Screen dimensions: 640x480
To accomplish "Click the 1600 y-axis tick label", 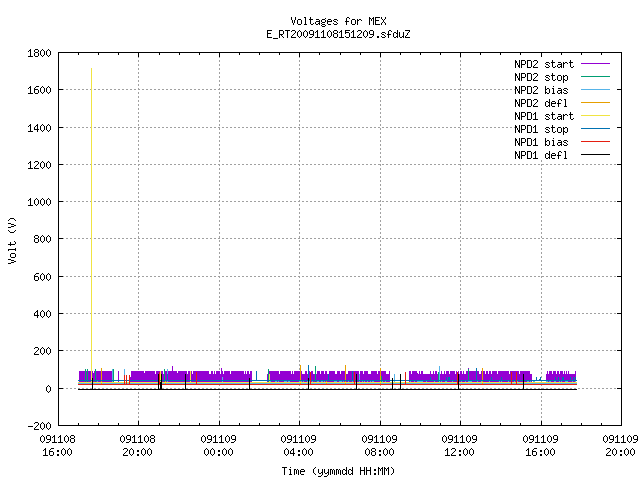I will pos(39,90).
